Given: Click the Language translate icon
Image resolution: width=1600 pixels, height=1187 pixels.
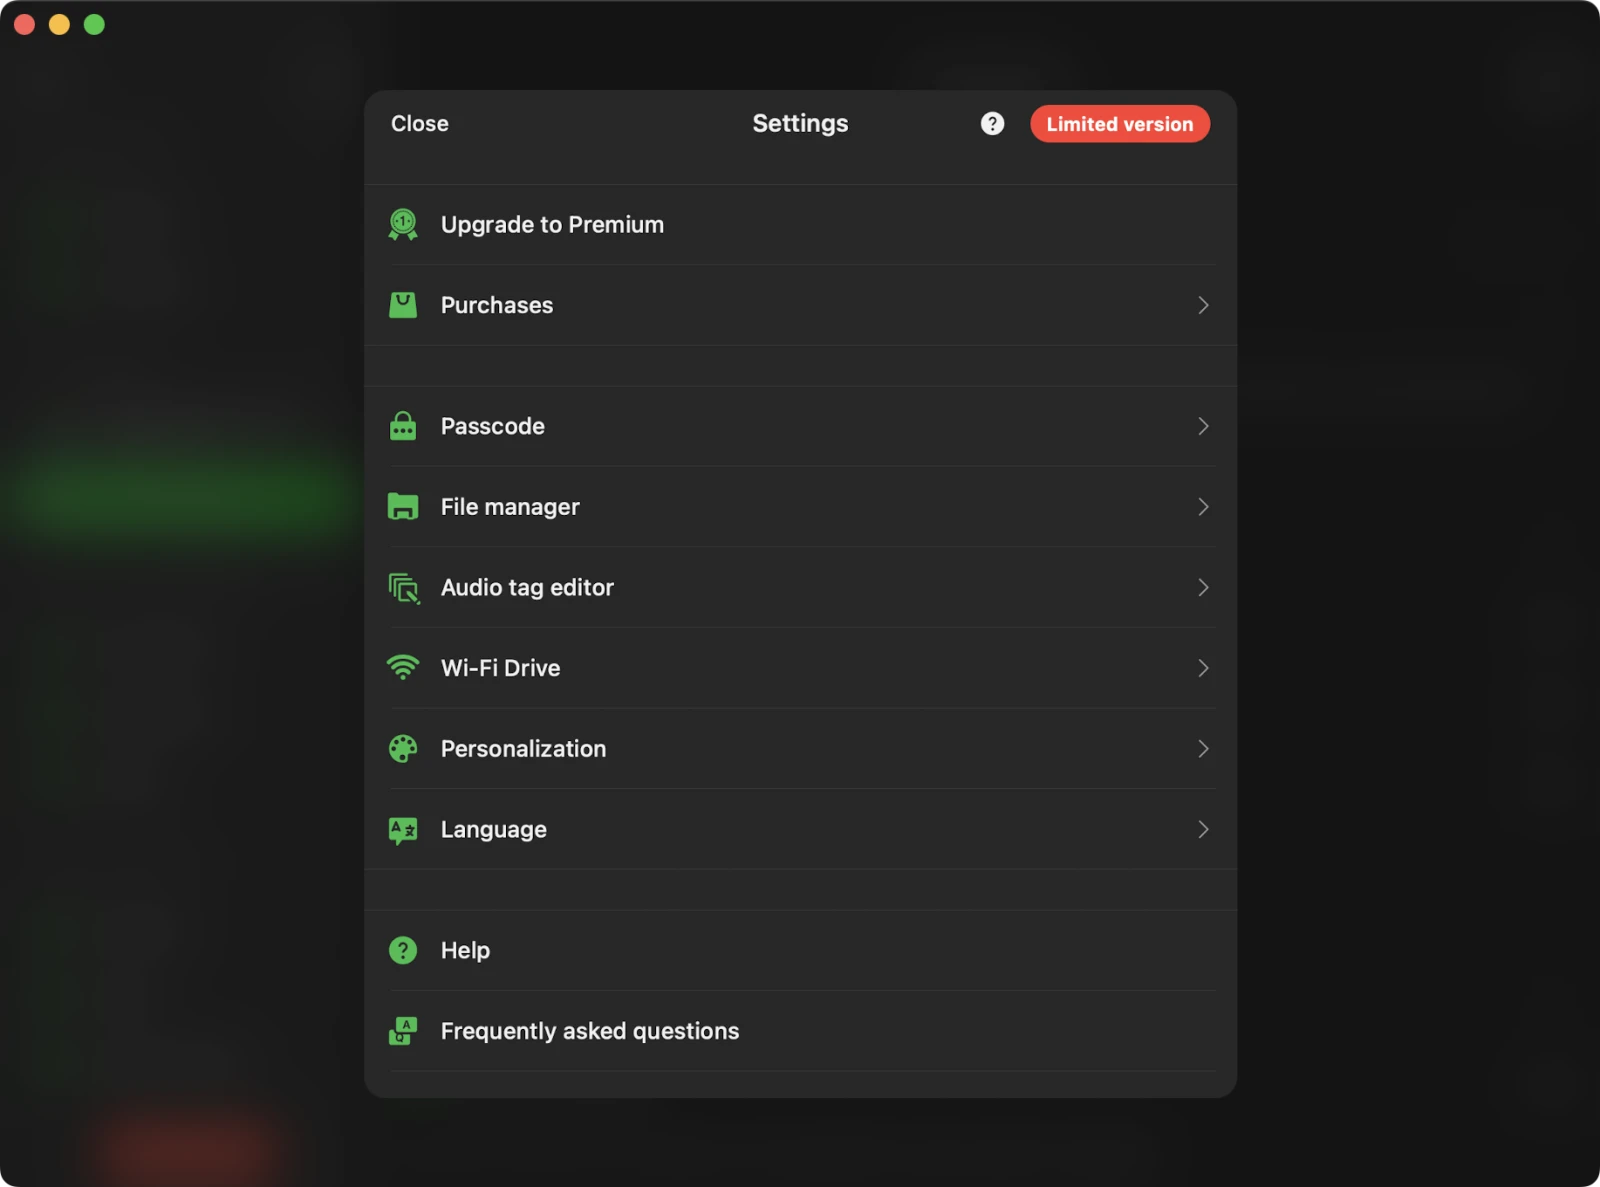Looking at the screenshot, I should tap(403, 830).
